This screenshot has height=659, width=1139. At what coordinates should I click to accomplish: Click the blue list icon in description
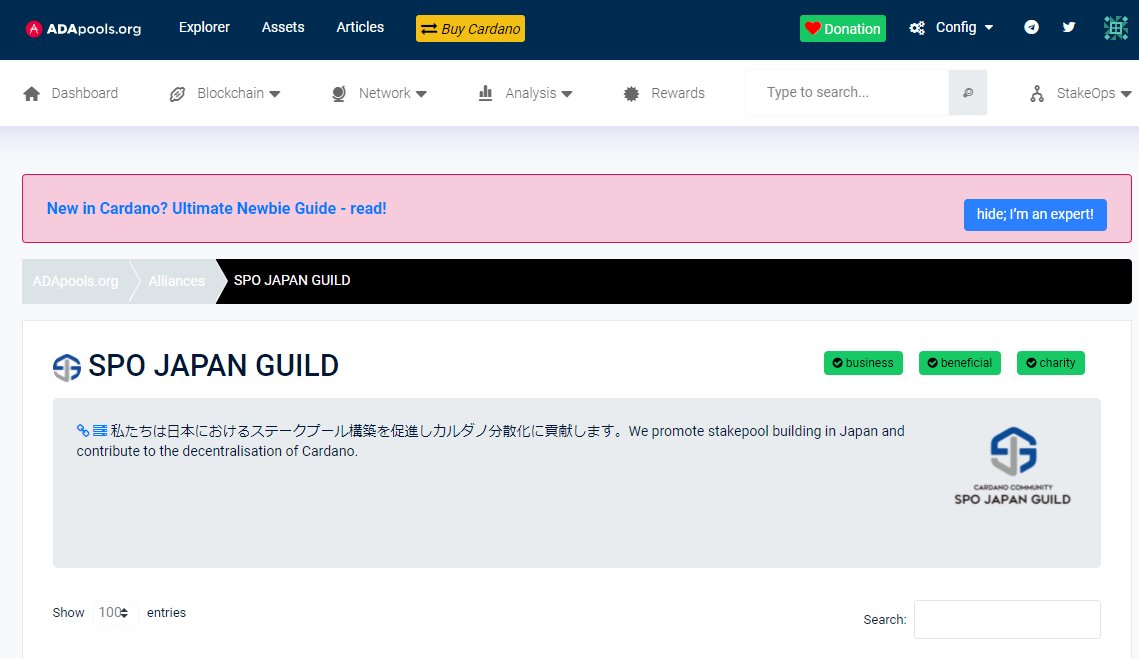100,431
